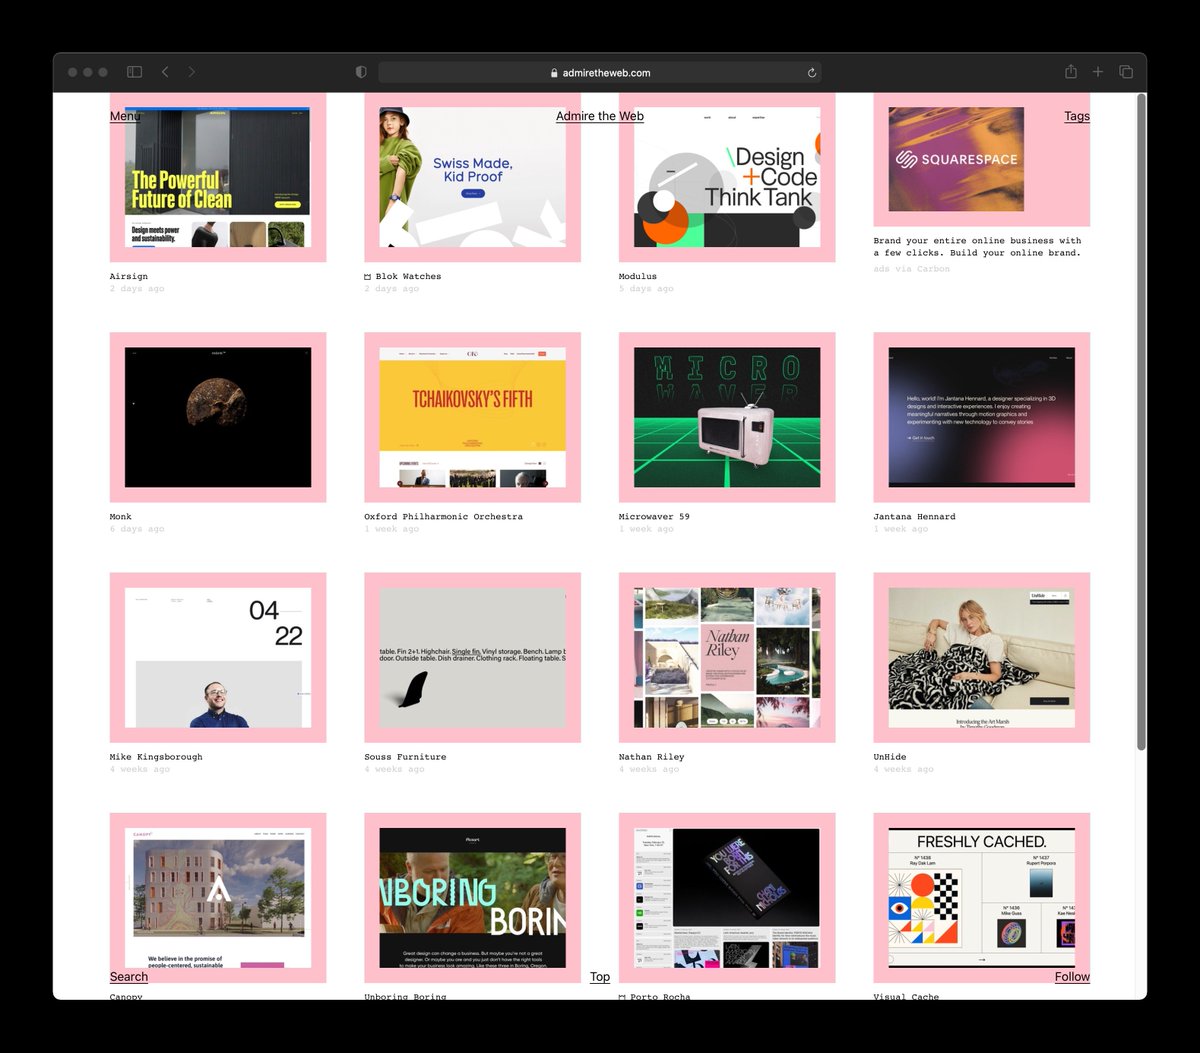Open the Mike Kingsborough thumbnail
This screenshot has width=1200, height=1053.
click(x=218, y=657)
